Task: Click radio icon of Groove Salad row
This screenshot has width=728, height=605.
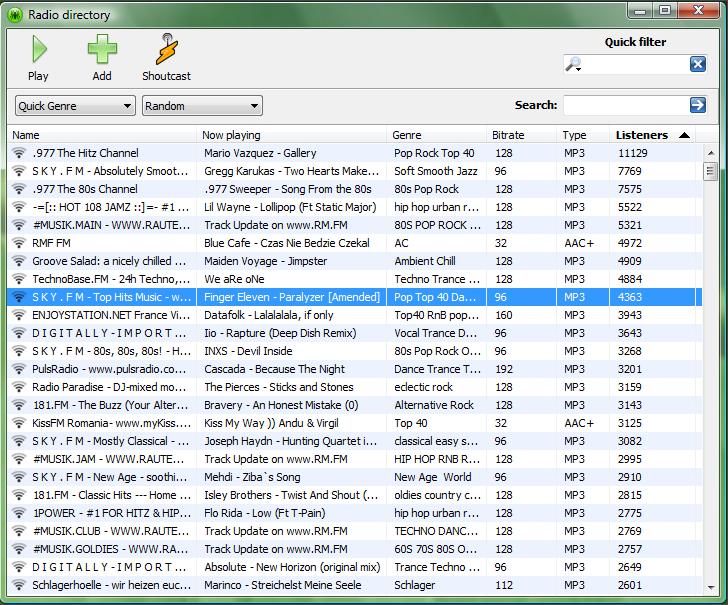Action: [19, 261]
